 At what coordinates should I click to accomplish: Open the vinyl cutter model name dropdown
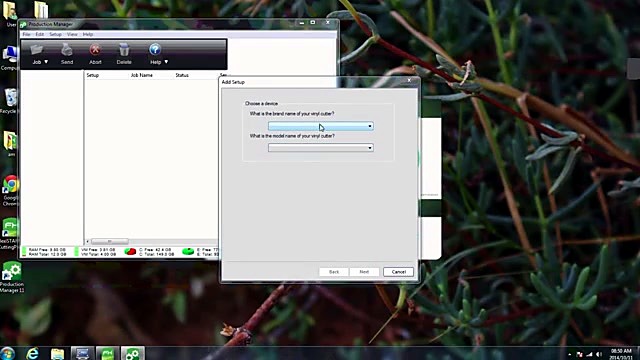tap(320, 148)
